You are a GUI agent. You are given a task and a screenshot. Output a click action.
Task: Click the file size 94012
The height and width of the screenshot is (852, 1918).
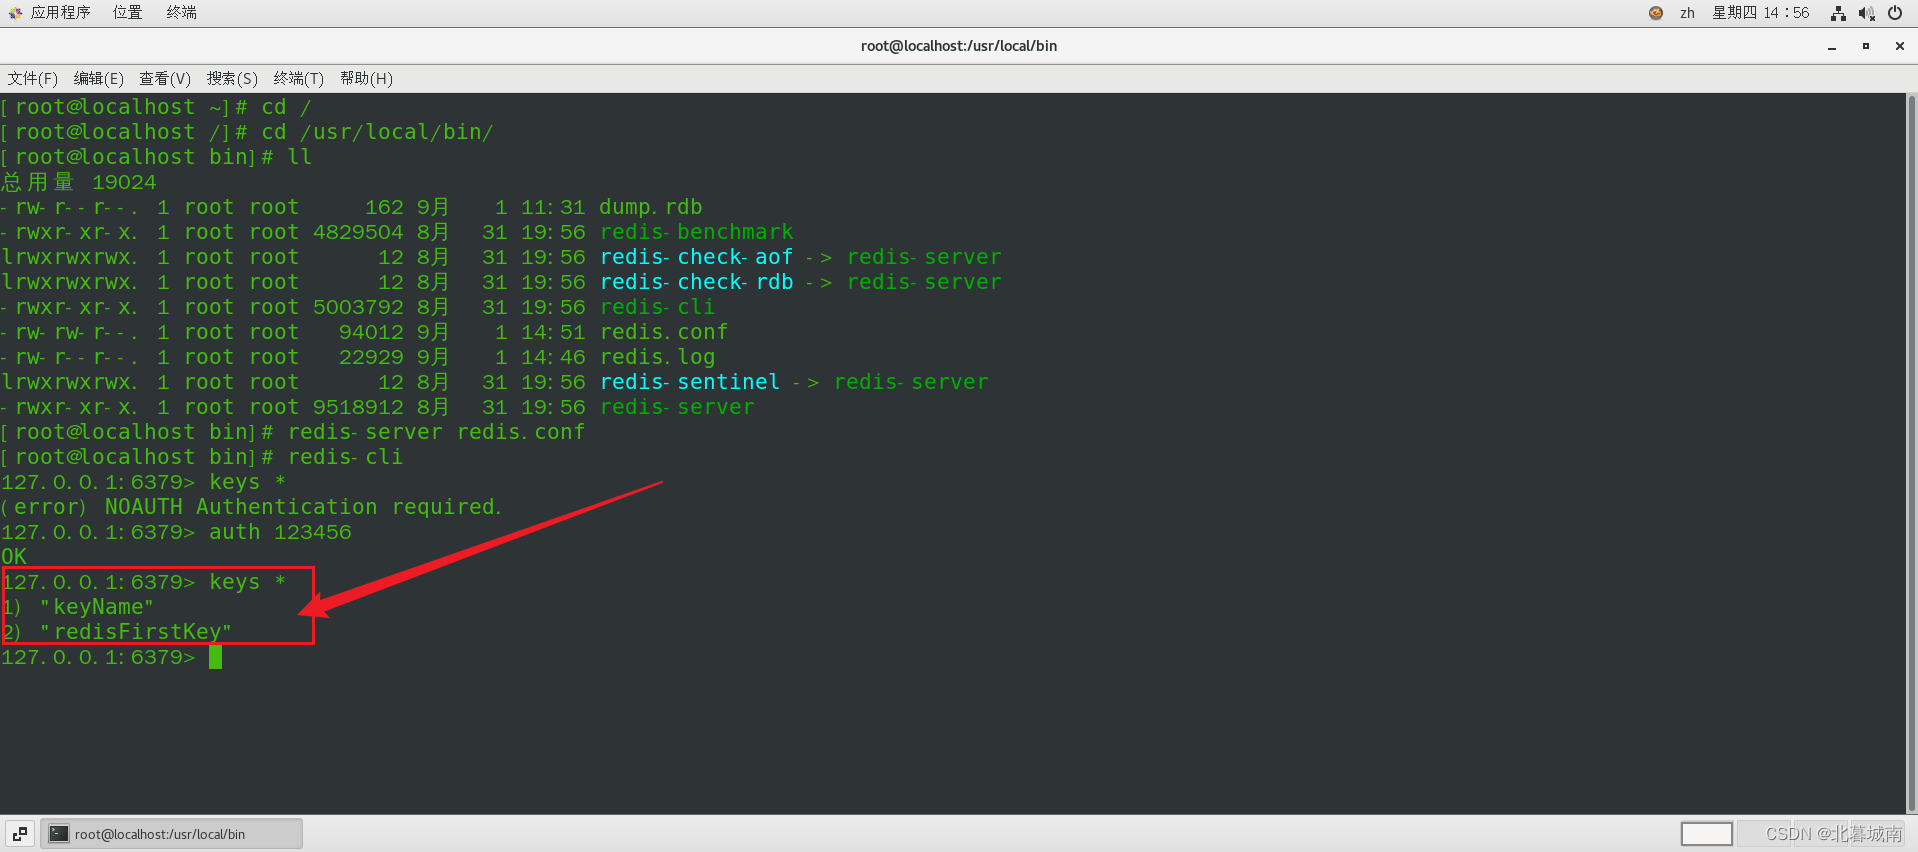371,332
